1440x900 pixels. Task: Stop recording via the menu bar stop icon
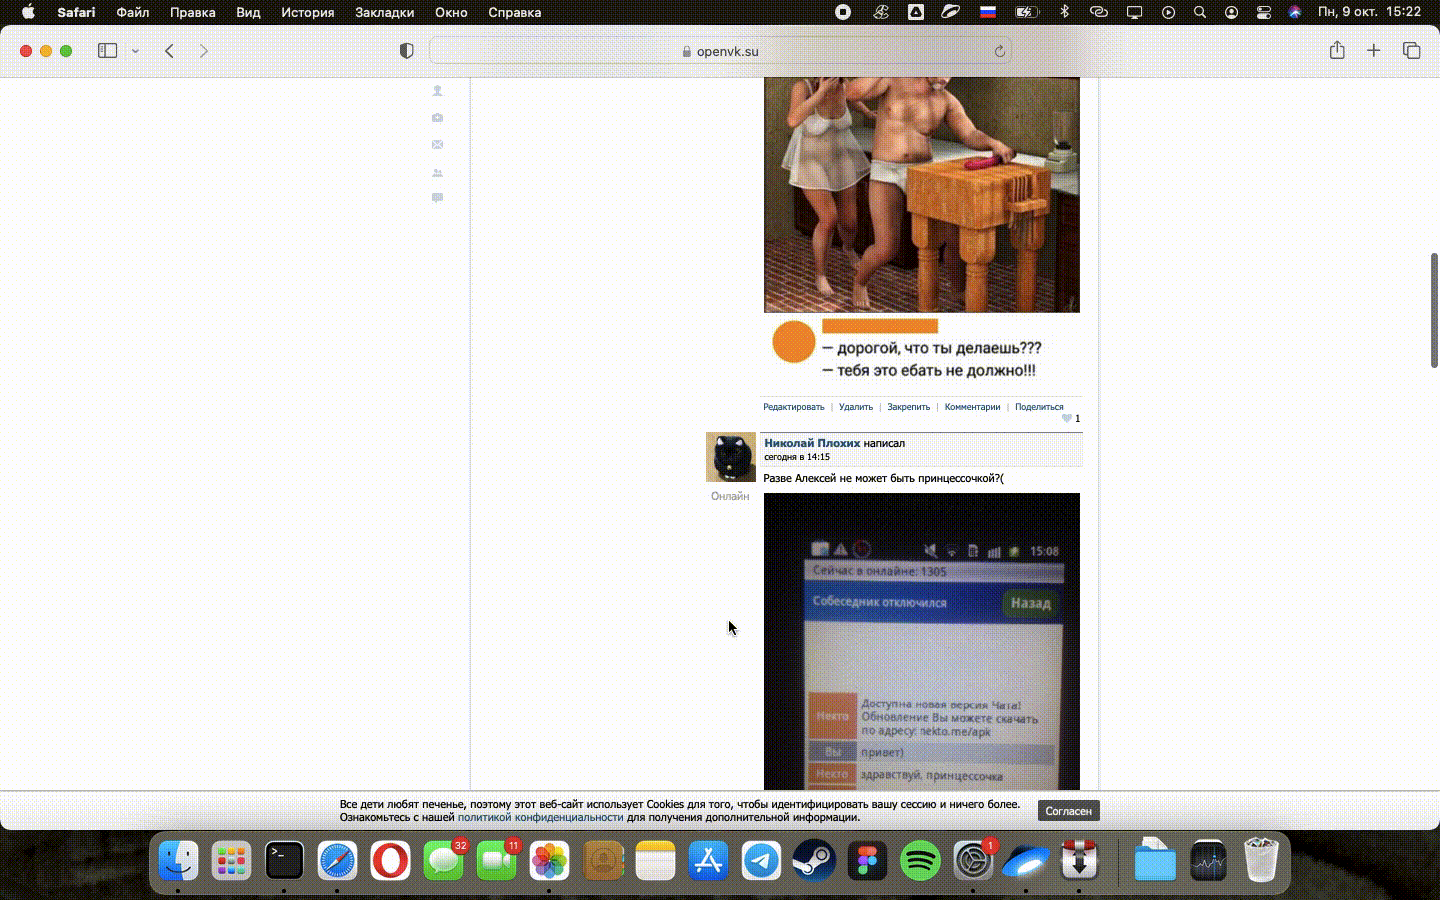[843, 12]
